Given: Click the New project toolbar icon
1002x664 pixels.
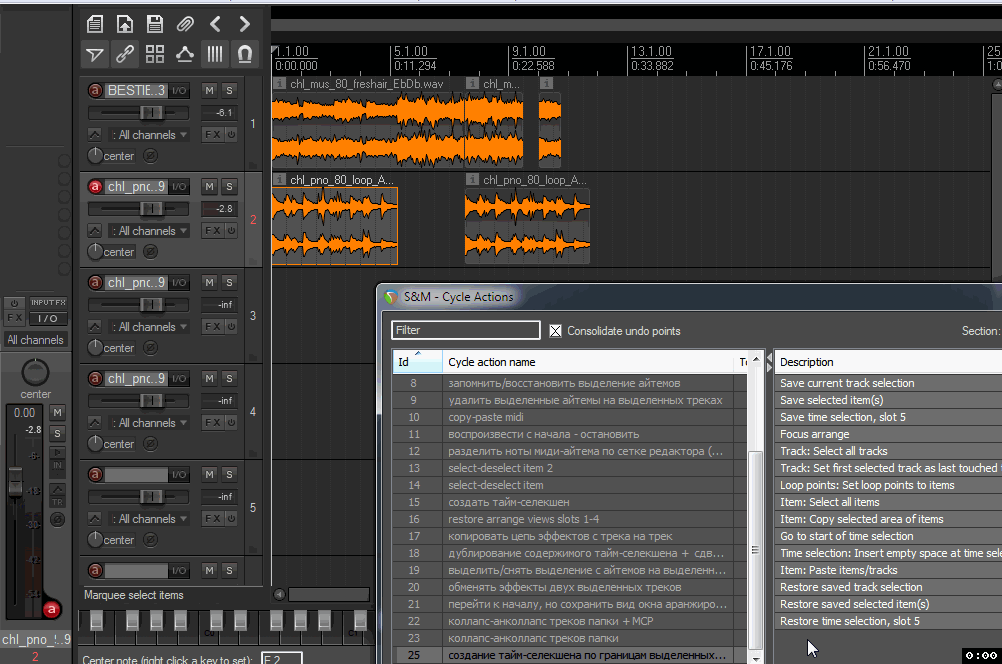Looking at the screenshot, I should 95,24.
